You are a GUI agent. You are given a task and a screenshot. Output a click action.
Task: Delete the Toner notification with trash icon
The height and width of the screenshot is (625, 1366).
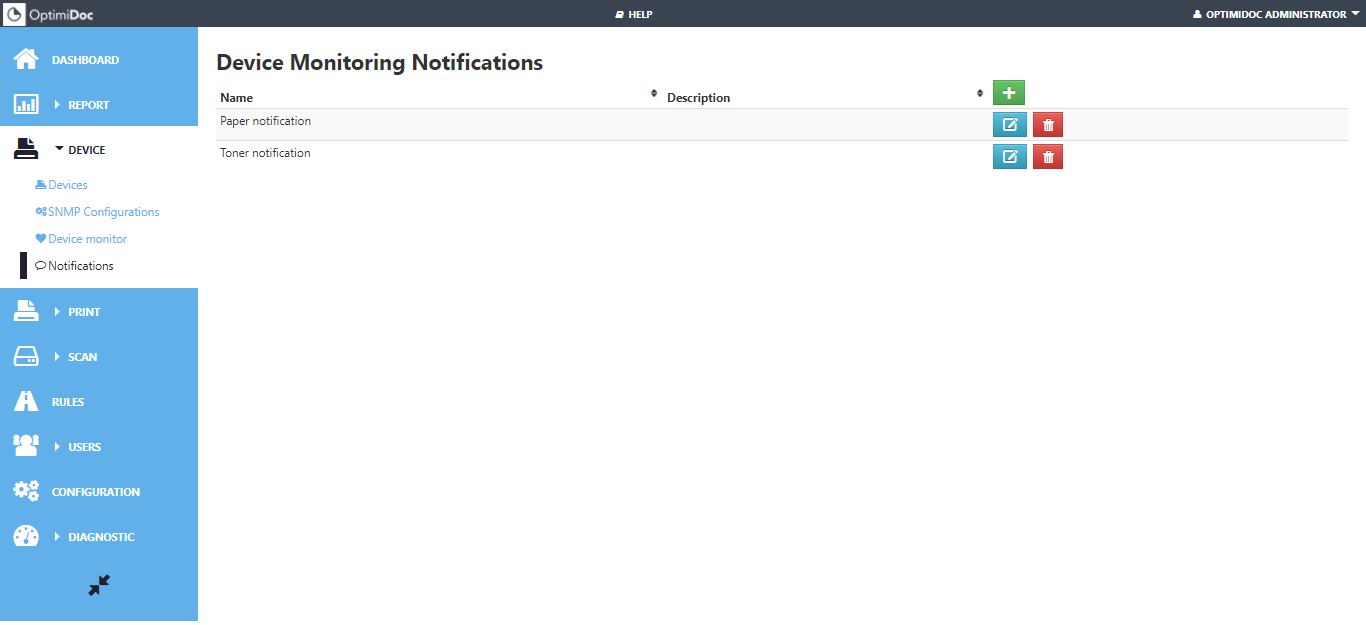tap(1047, 157)
